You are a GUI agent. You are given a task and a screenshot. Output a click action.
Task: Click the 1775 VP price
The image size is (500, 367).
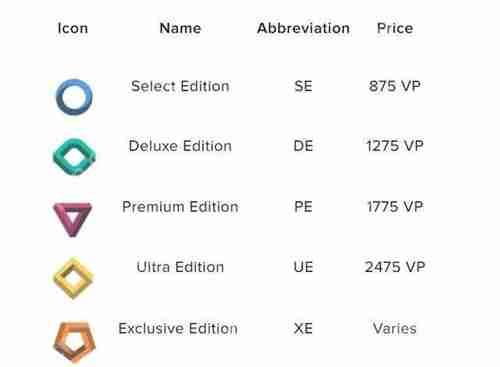395,207
